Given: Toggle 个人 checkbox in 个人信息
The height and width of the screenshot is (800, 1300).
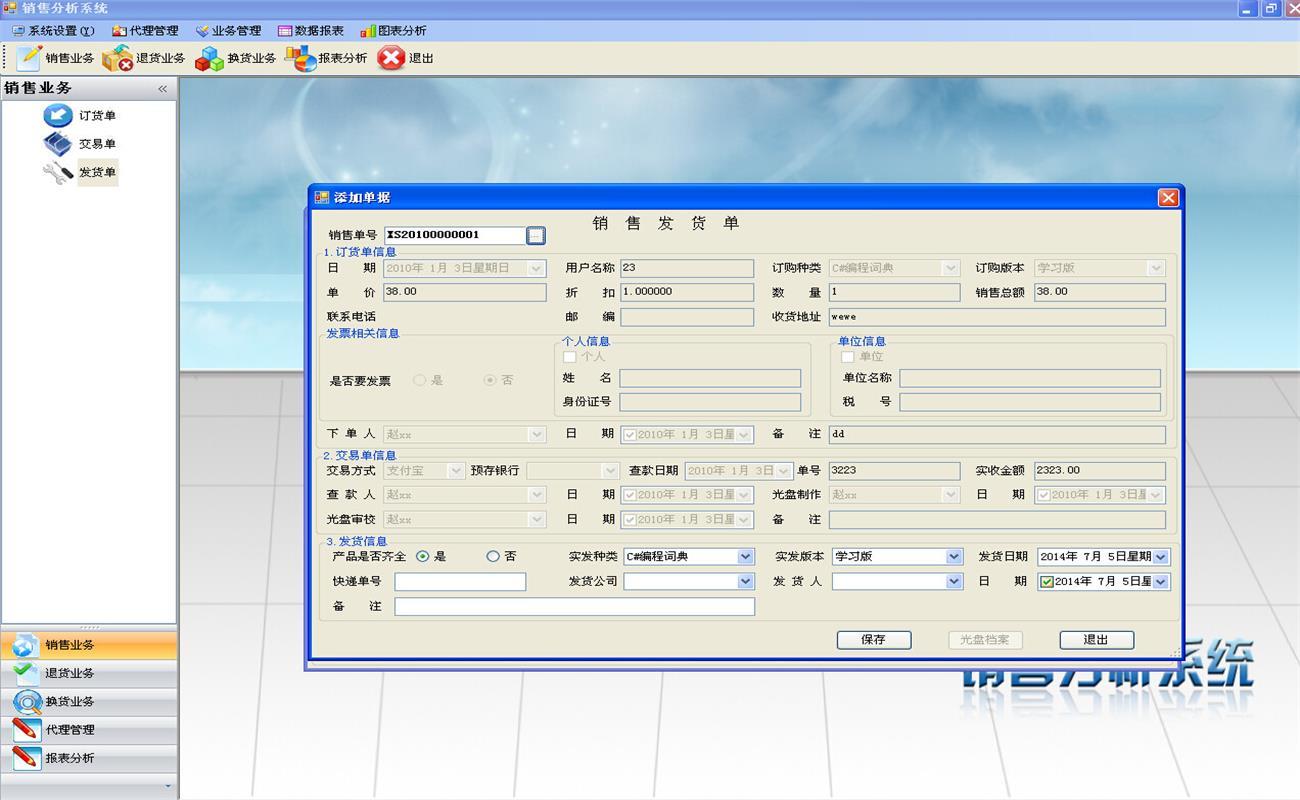Looking at the screenshot, I should (x=570, y=357).
